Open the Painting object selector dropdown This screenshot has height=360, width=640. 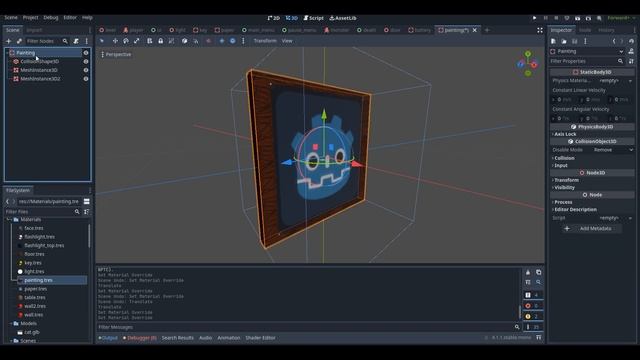(587, 51)
